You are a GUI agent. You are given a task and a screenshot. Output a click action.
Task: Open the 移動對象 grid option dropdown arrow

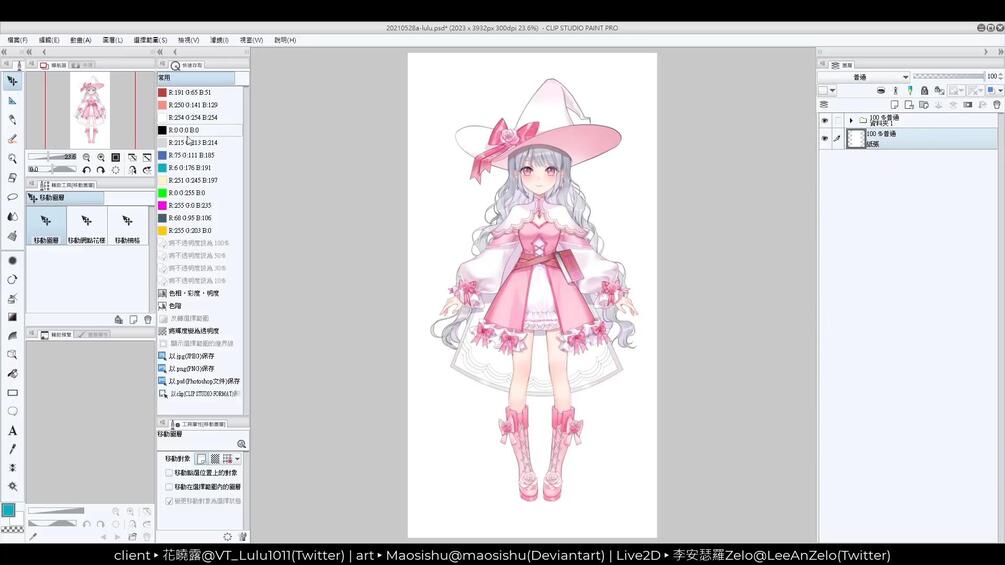pos(237,459)
